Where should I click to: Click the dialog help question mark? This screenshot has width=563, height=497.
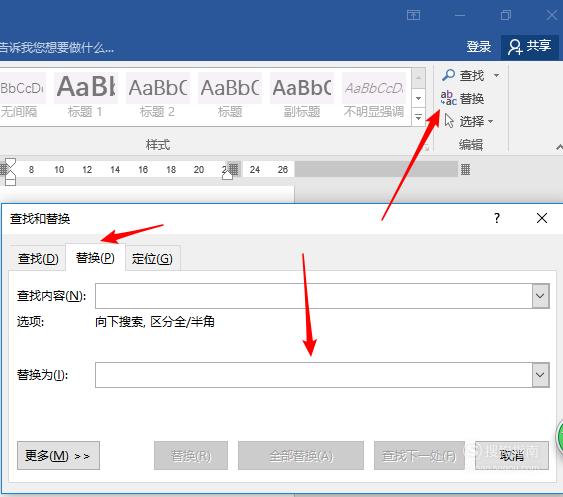pyautogui.click(x=497, y=218)
